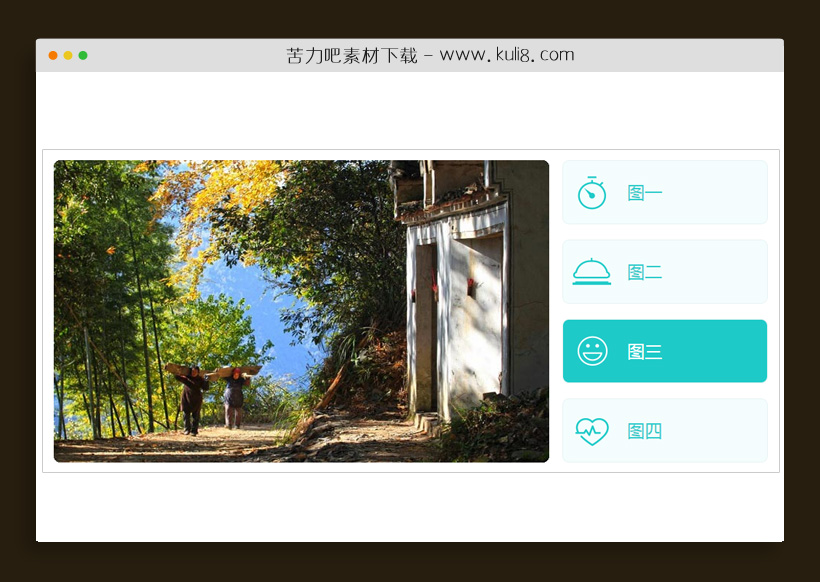Select the 图一 text label
The image size is (820, 582).
pyautogui.click(x=645, y=193)
